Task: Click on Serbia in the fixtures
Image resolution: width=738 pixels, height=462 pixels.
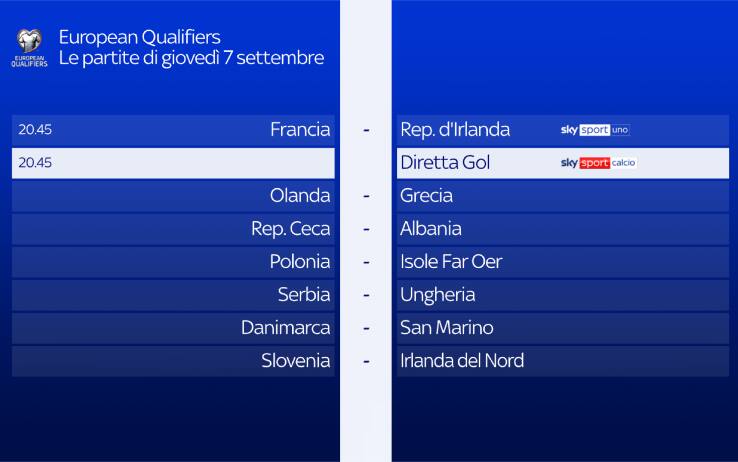Action: 304,295
